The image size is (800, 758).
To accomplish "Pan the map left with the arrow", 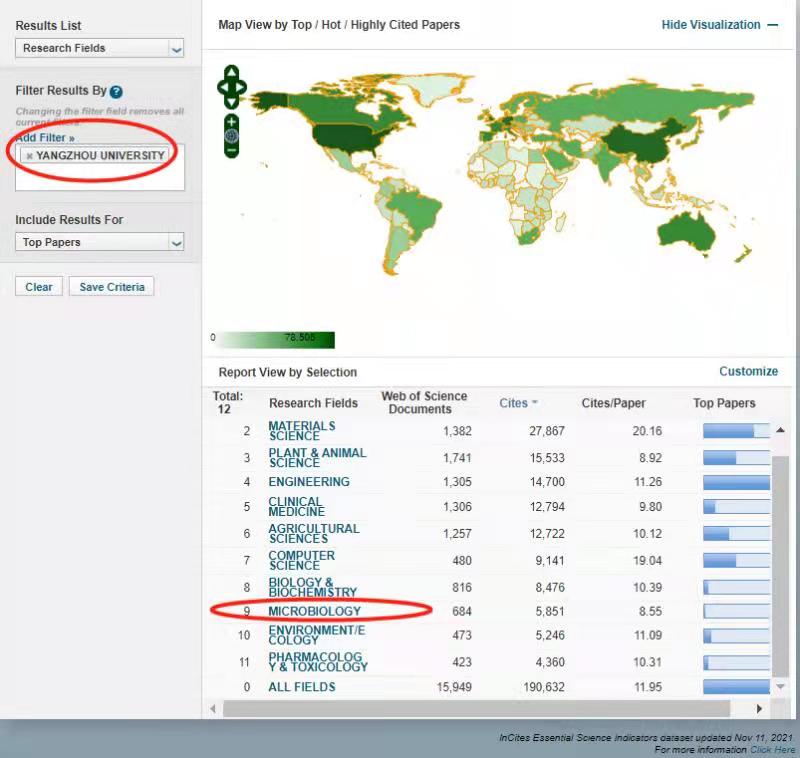I will pos(222,88).
